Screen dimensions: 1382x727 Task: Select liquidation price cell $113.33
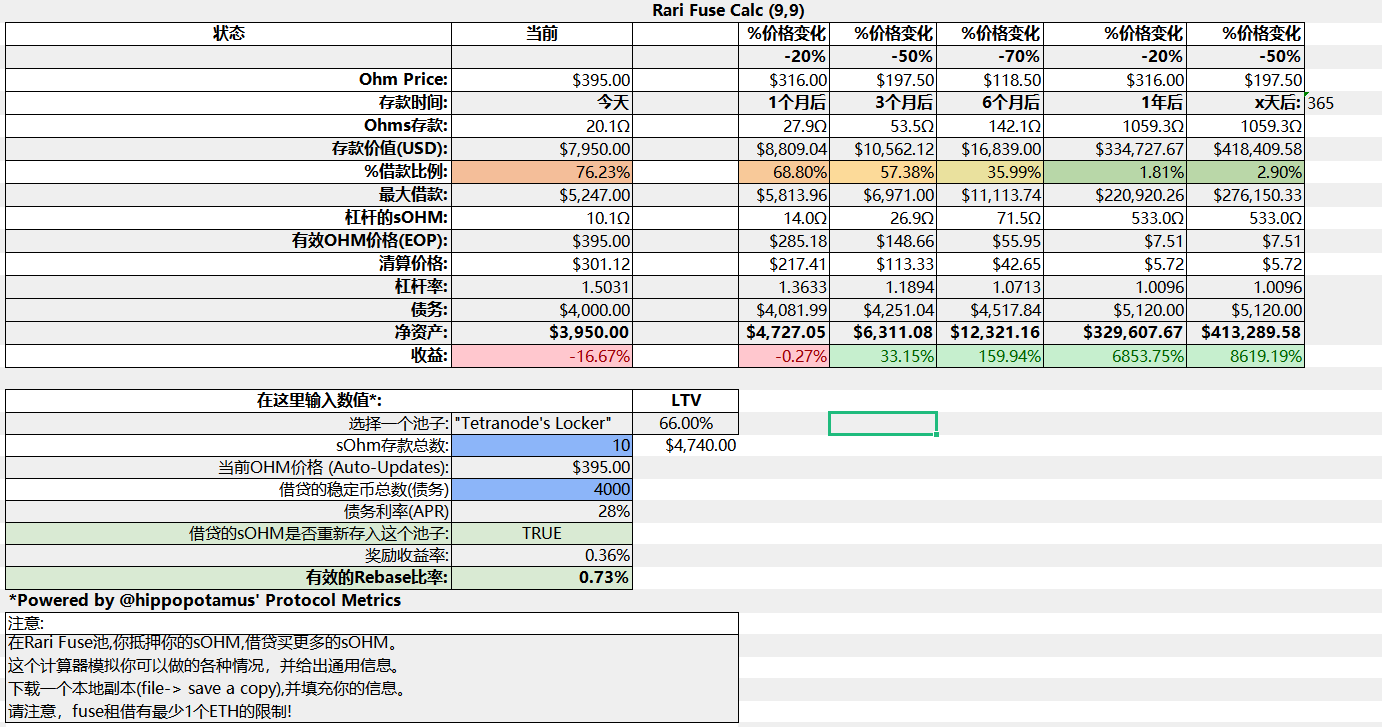point(883,264)
